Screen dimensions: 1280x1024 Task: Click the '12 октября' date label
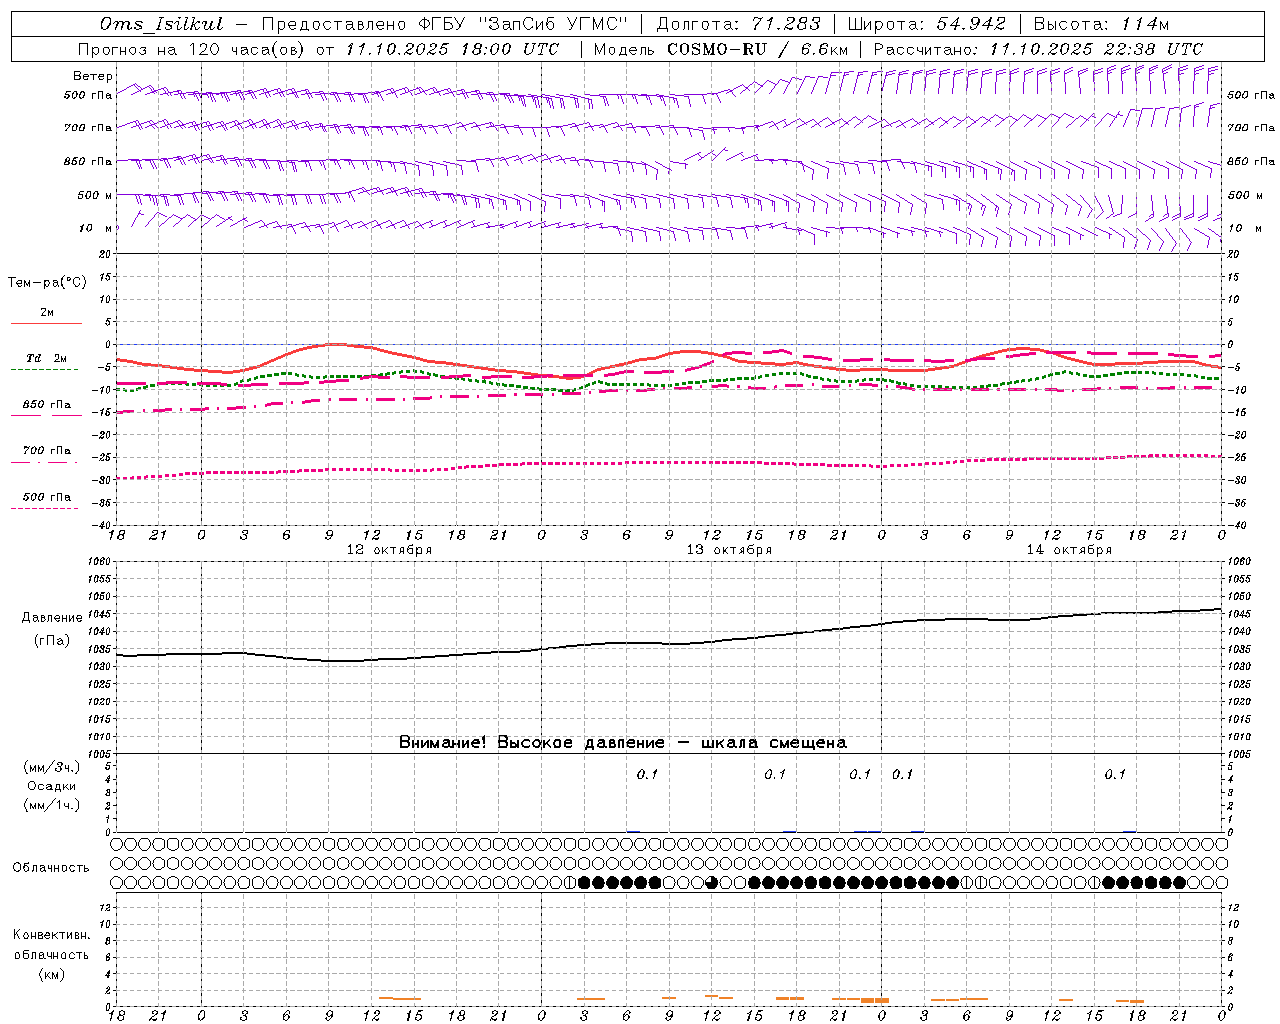pyautogui.click(x=389, y=550)
